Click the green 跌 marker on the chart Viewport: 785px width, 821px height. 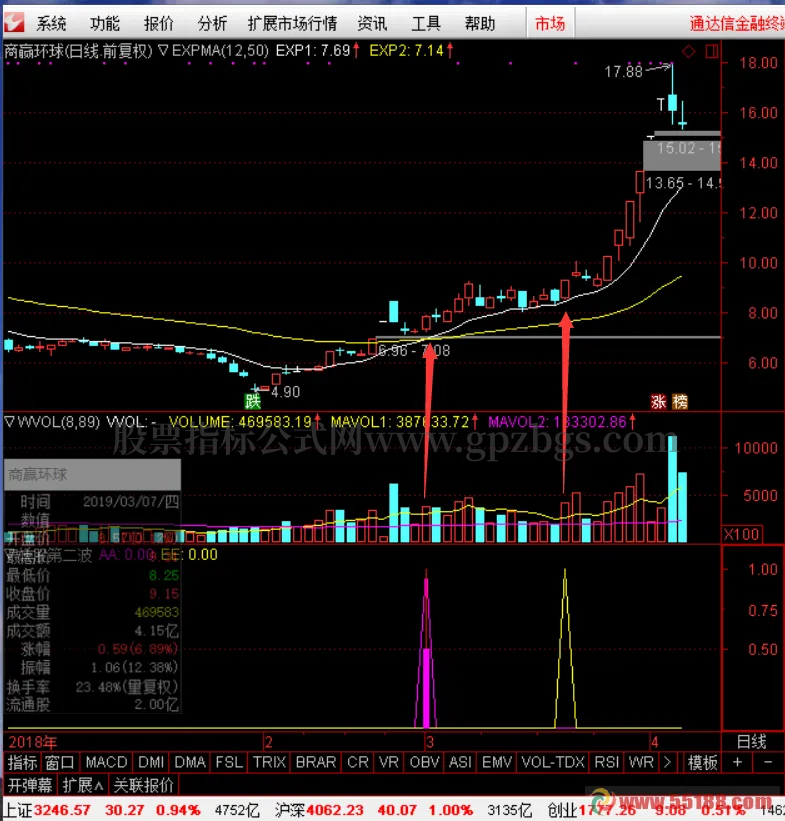[254, 401]
